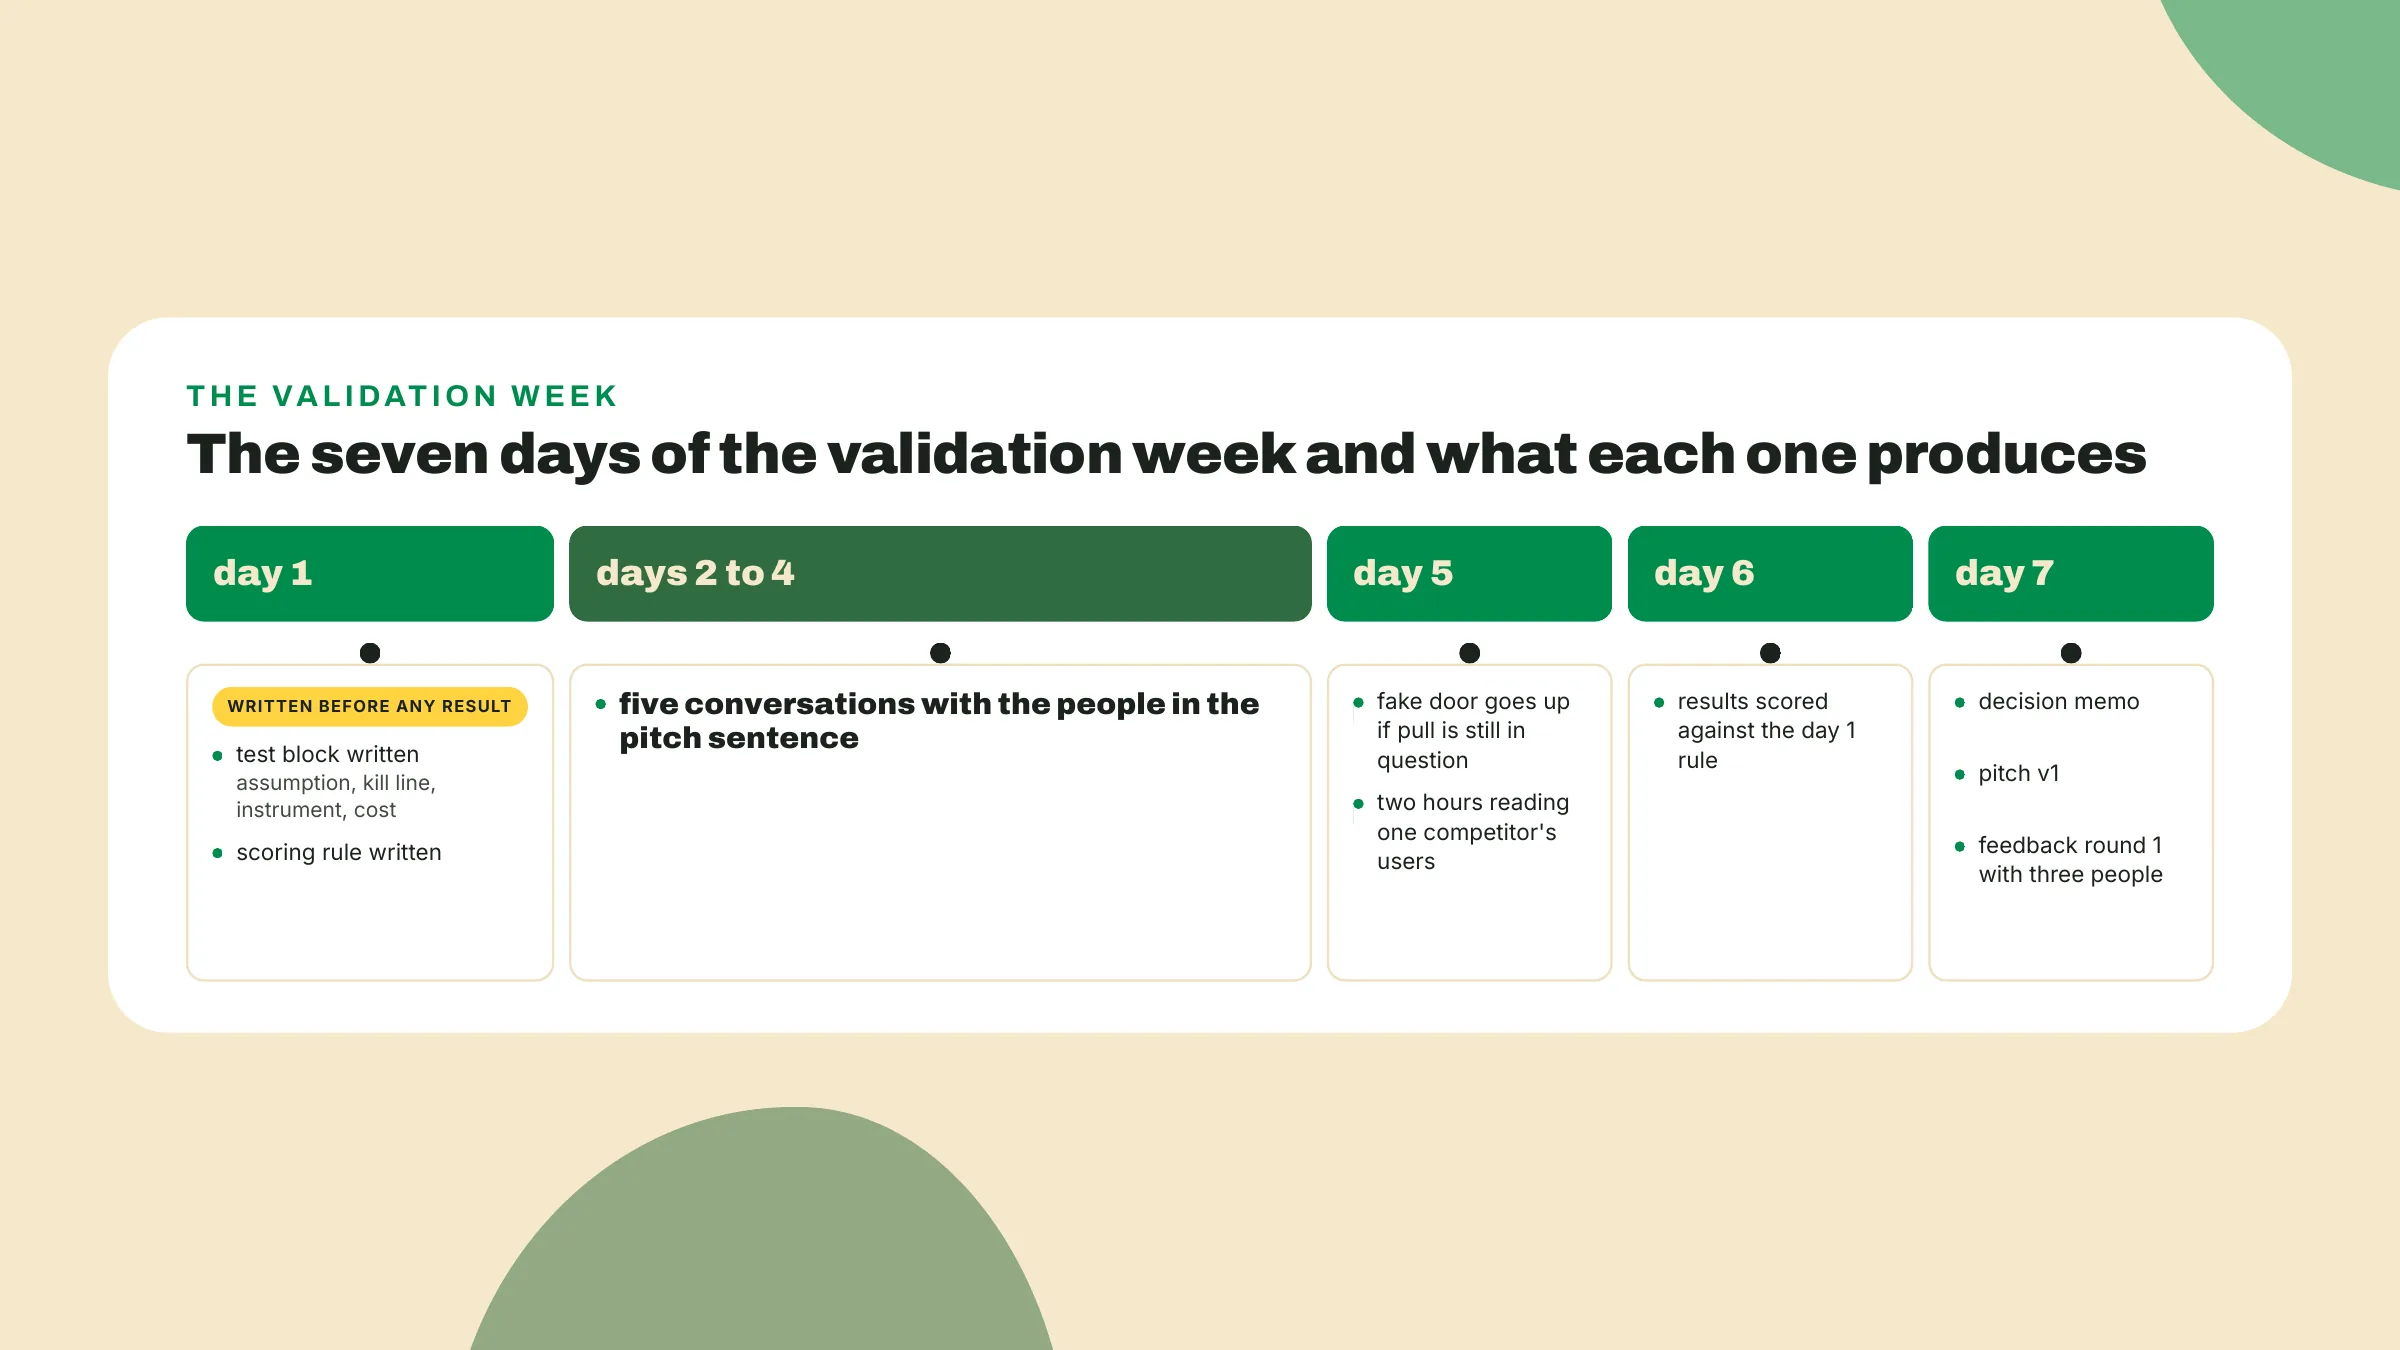Click the slide title about seven days

pos(1166,455)
